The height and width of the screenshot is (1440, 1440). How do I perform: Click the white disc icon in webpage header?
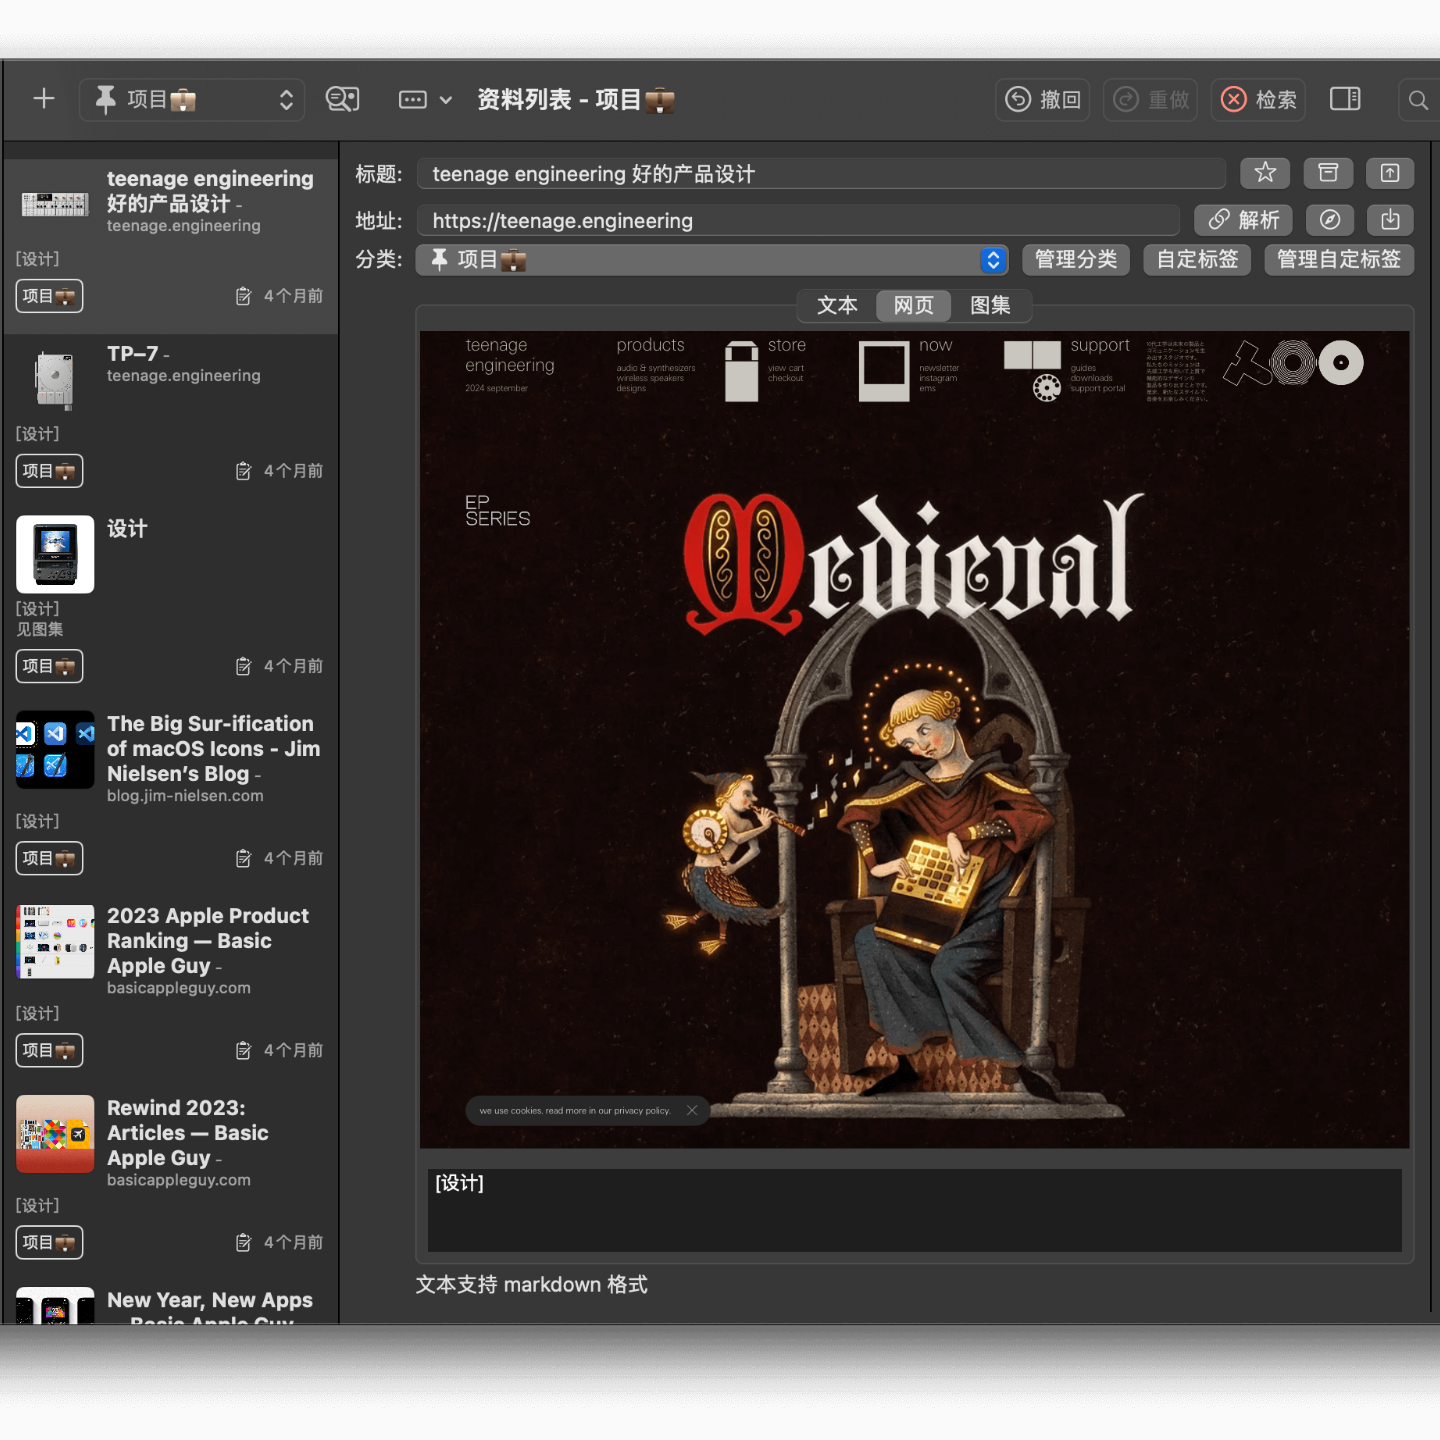(1341, 363)
